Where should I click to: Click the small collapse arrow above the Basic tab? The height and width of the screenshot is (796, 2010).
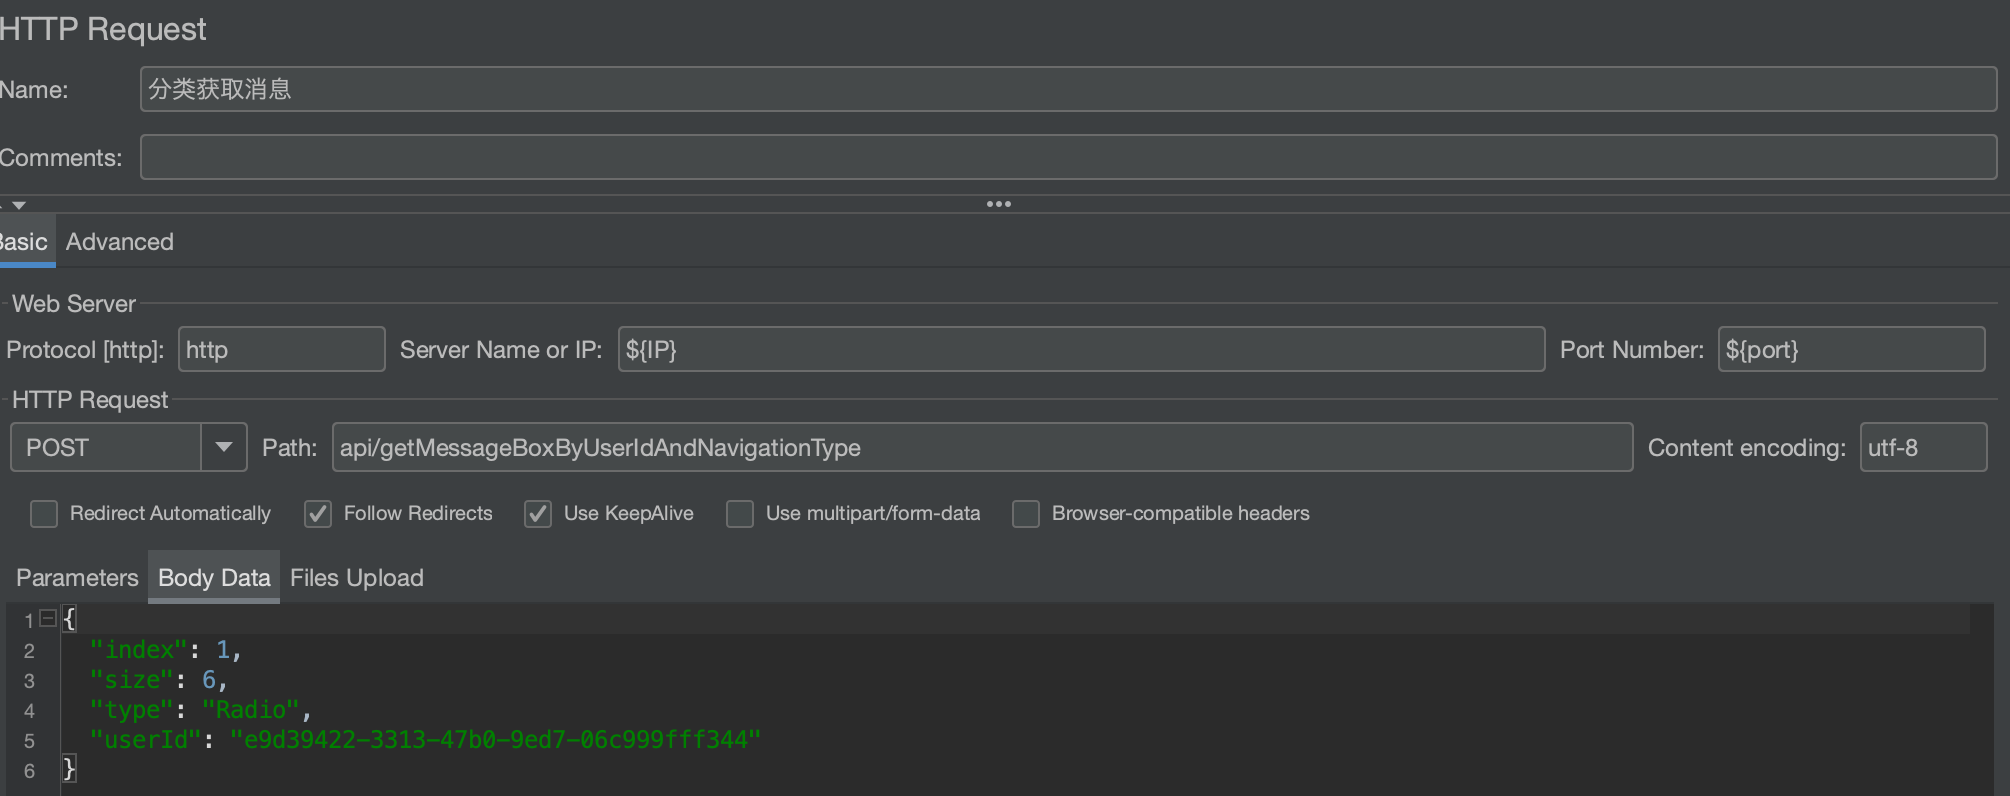[19, 205]
